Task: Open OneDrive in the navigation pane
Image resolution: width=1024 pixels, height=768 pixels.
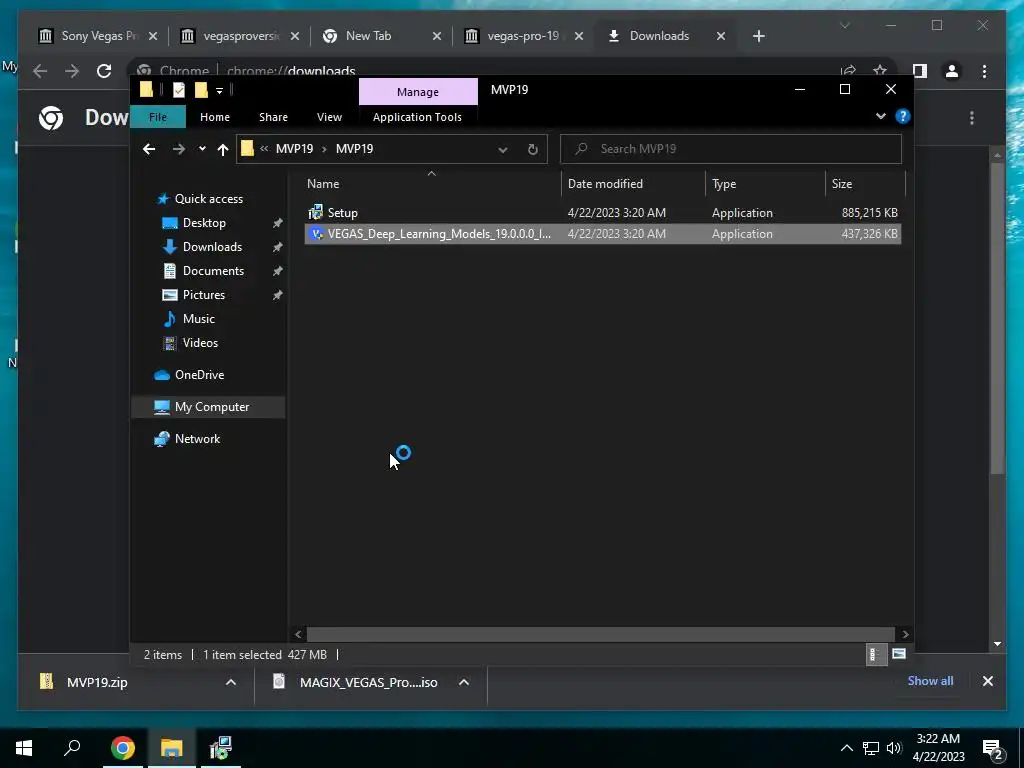Action: tap(199, 375)
